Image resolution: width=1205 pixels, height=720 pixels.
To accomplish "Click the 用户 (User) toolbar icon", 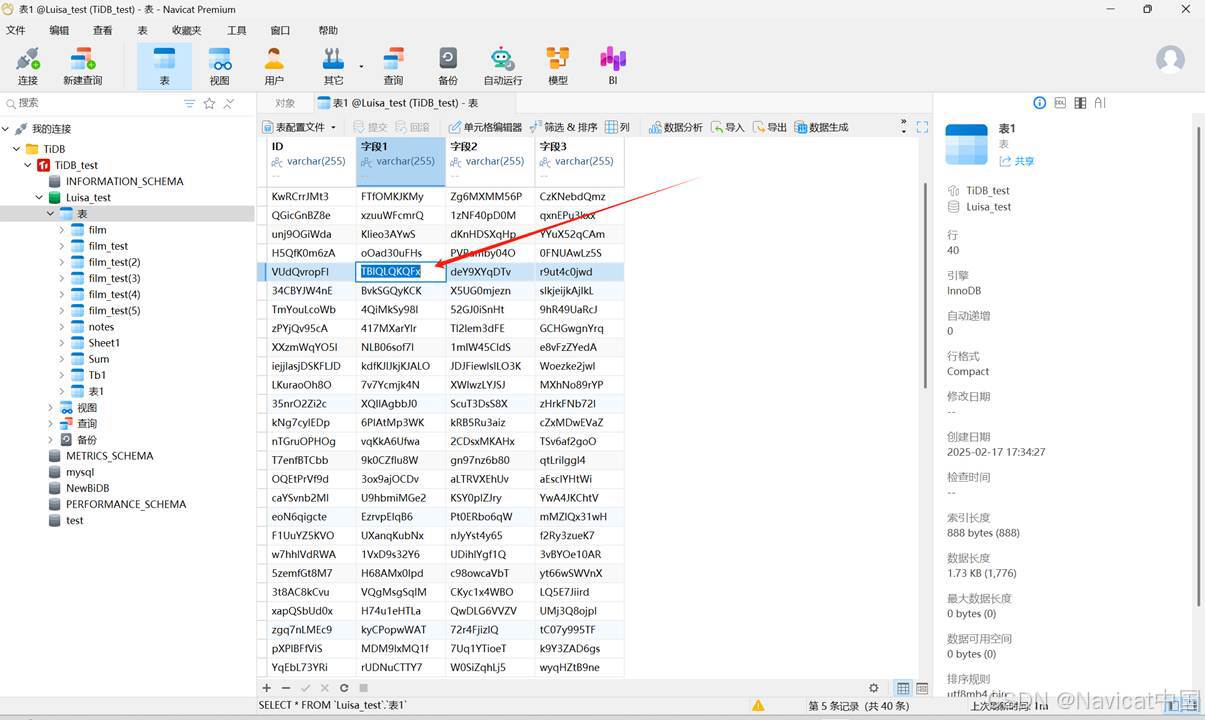I will 274,66.
